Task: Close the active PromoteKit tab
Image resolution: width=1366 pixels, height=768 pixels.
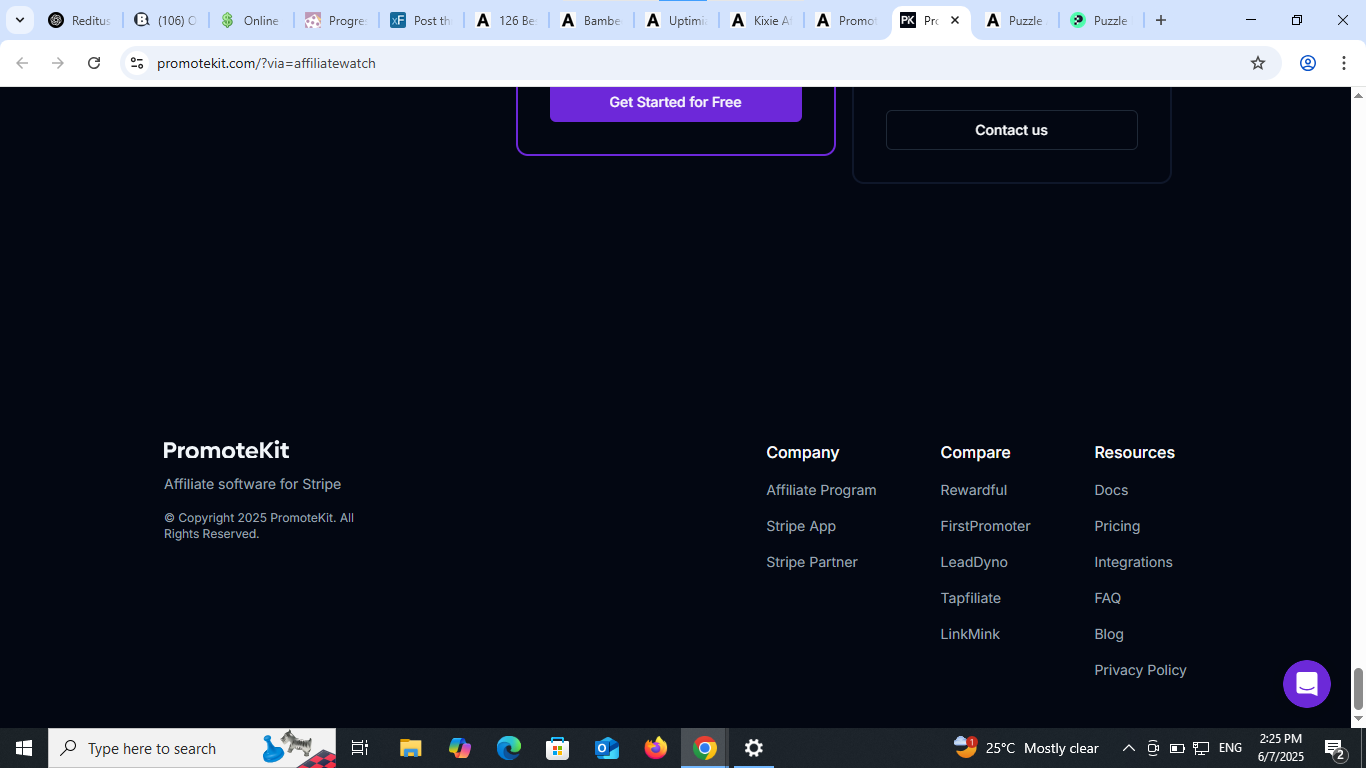Action: tap(955, 20)
